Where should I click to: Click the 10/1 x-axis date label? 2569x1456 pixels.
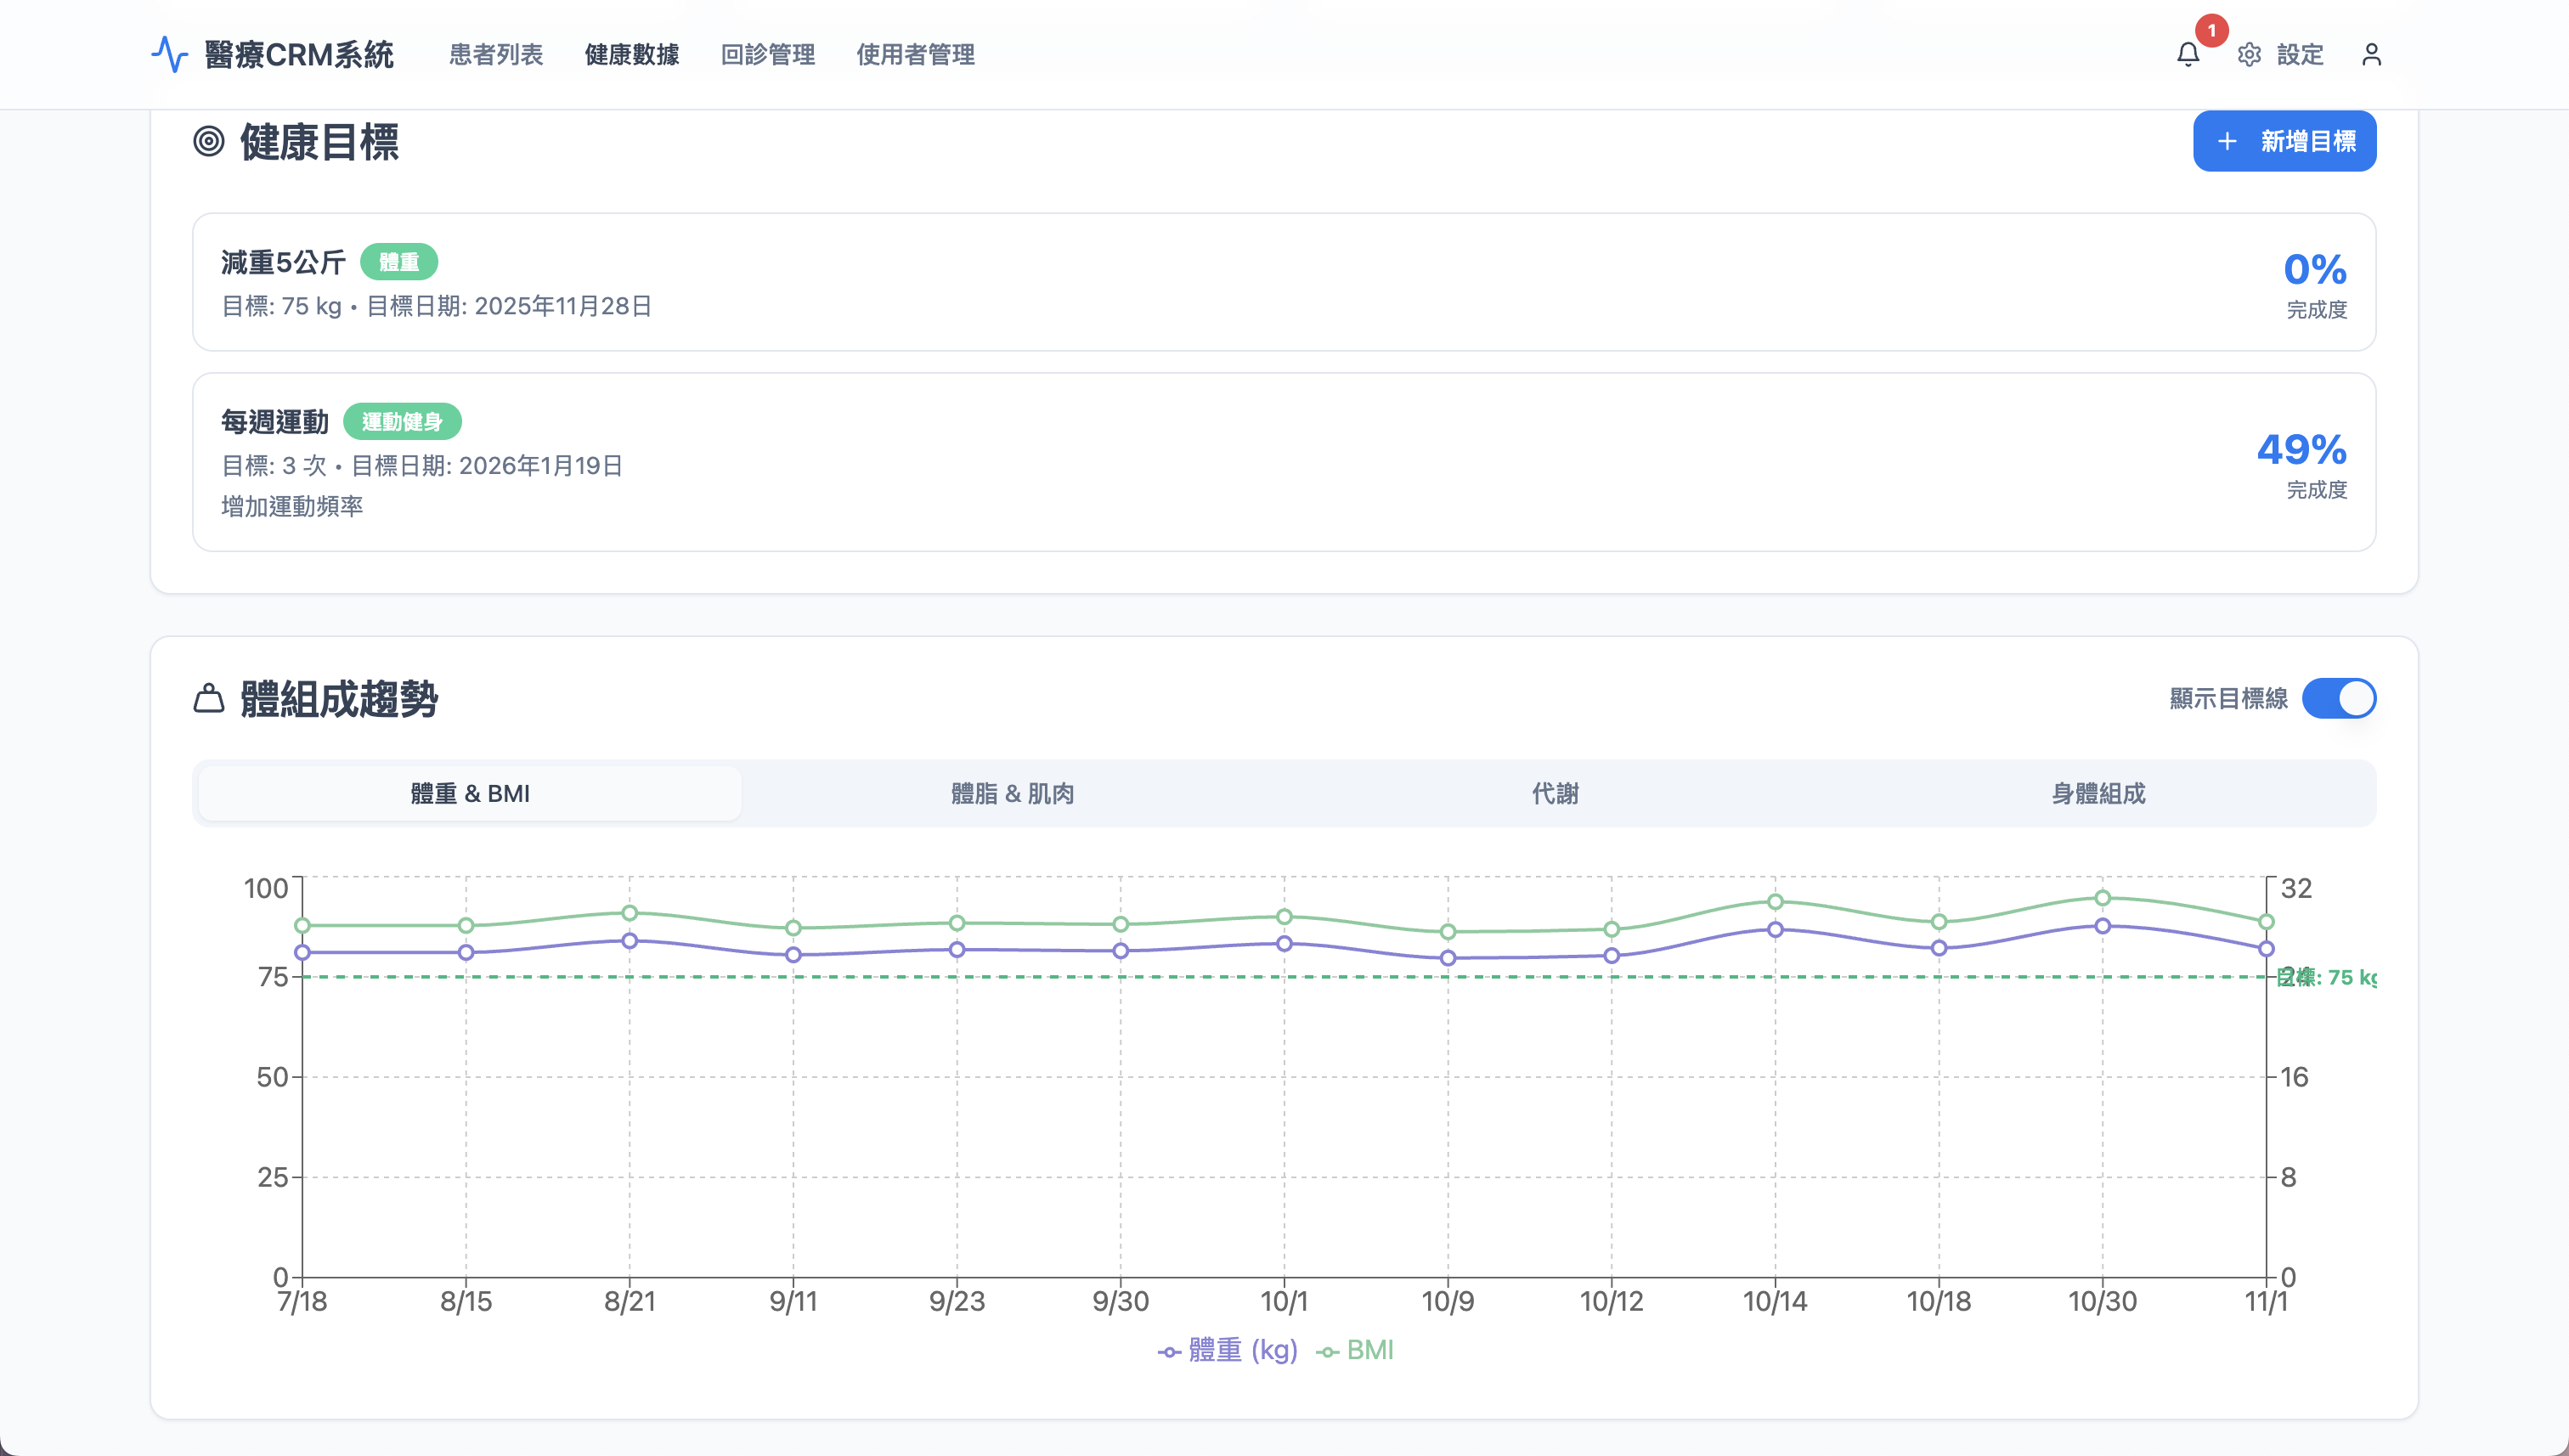click(1284, 1301)
